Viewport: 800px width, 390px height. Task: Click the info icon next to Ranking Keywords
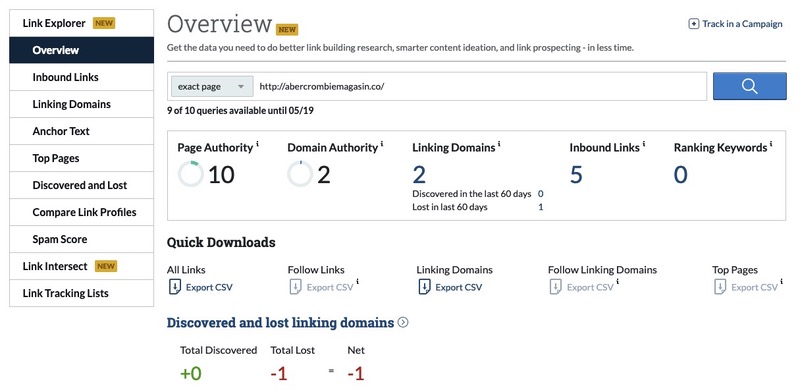pos(771,144)
